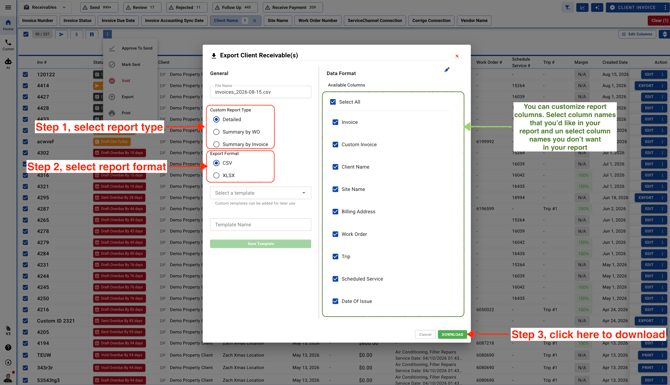Choose CSV export format
This screenshot has height=385, width=670.
[216, 163]
